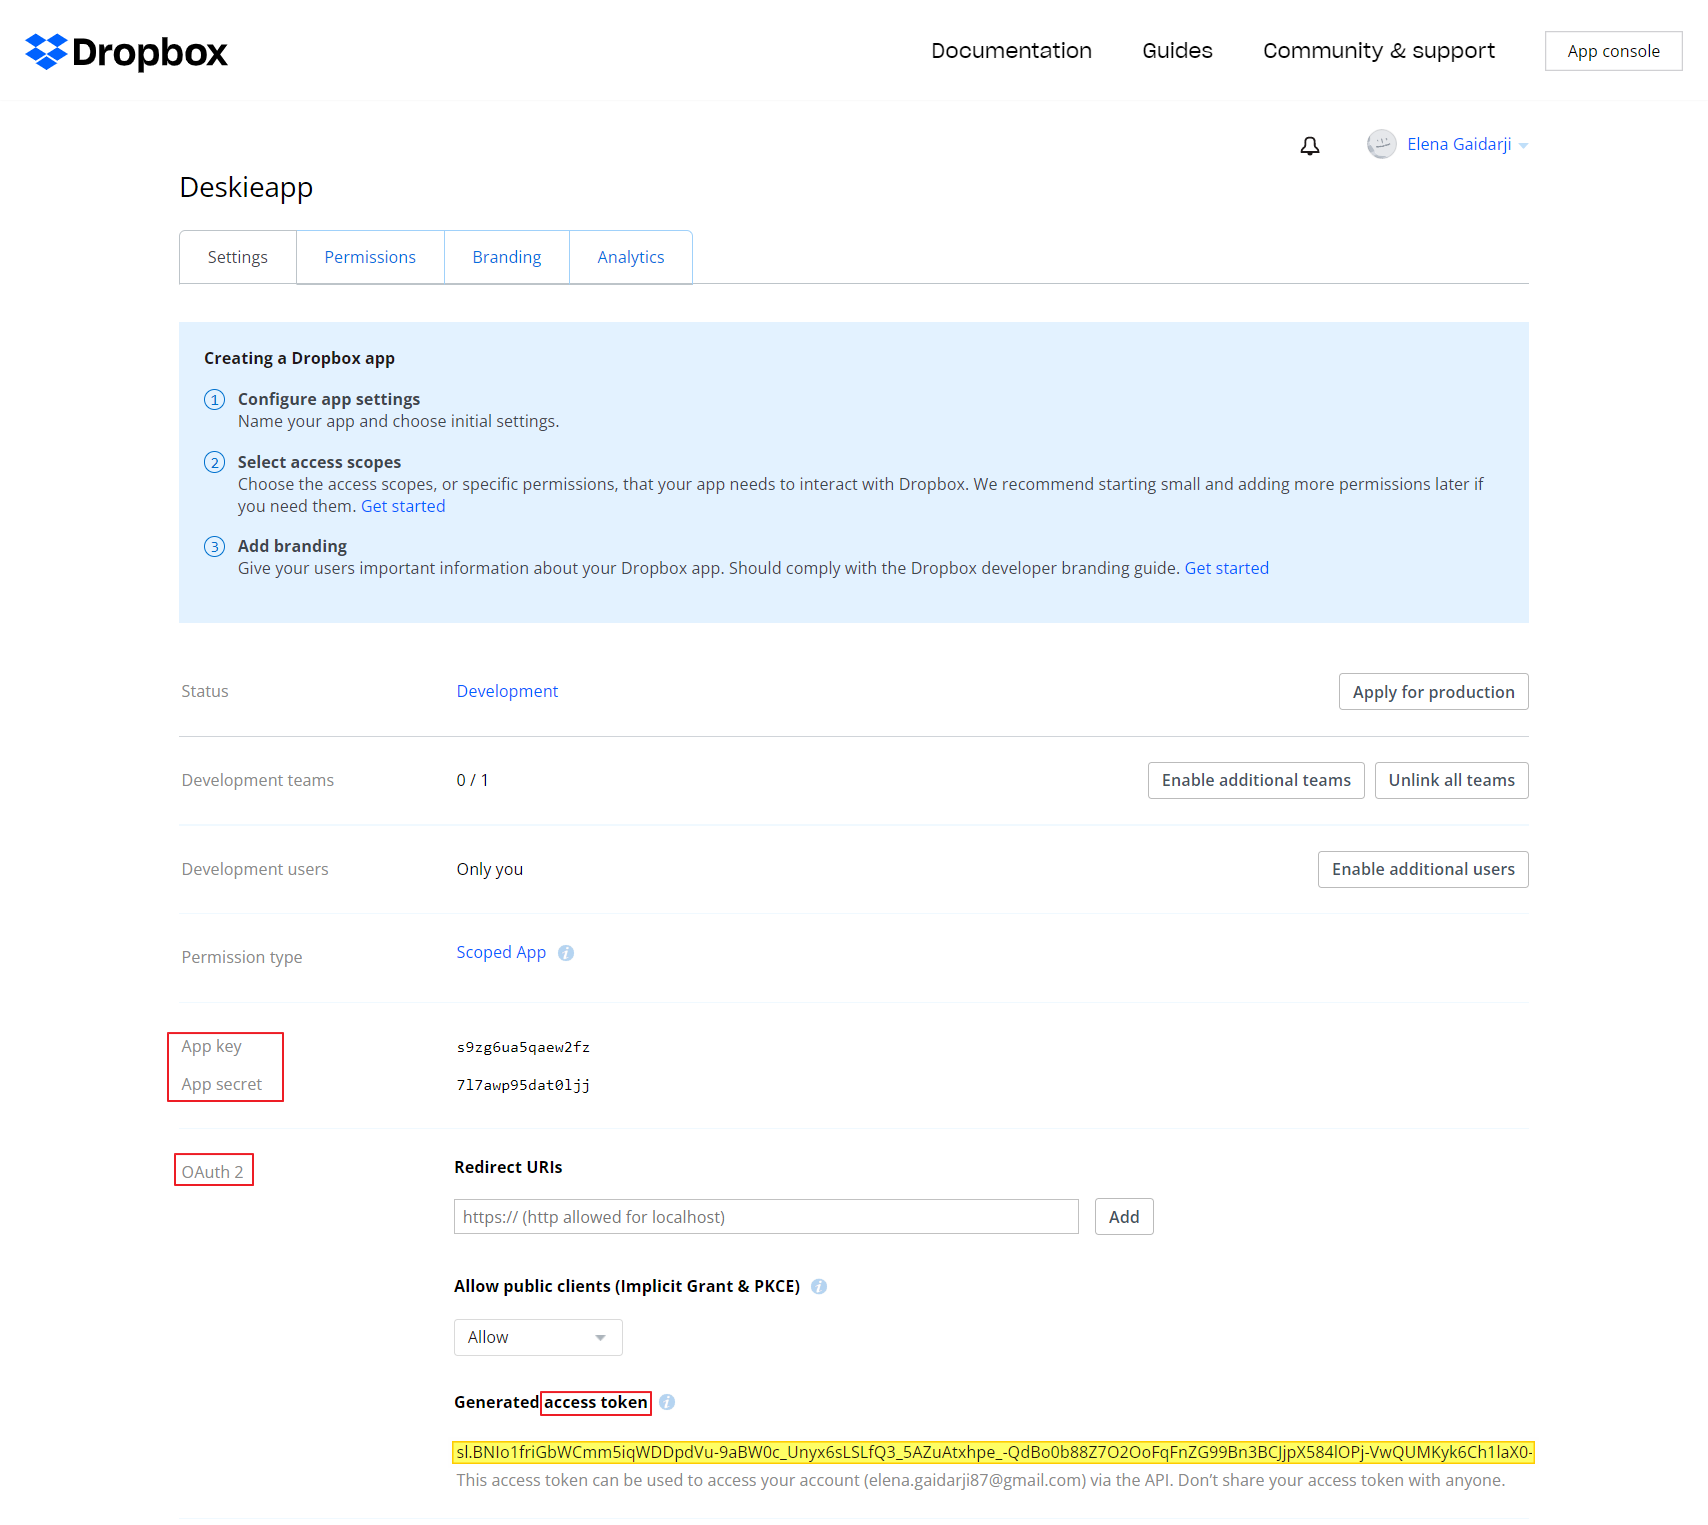Switch to the Analytics tab
Viewport: 1708px width, 1525px height.
pos(631,257)
